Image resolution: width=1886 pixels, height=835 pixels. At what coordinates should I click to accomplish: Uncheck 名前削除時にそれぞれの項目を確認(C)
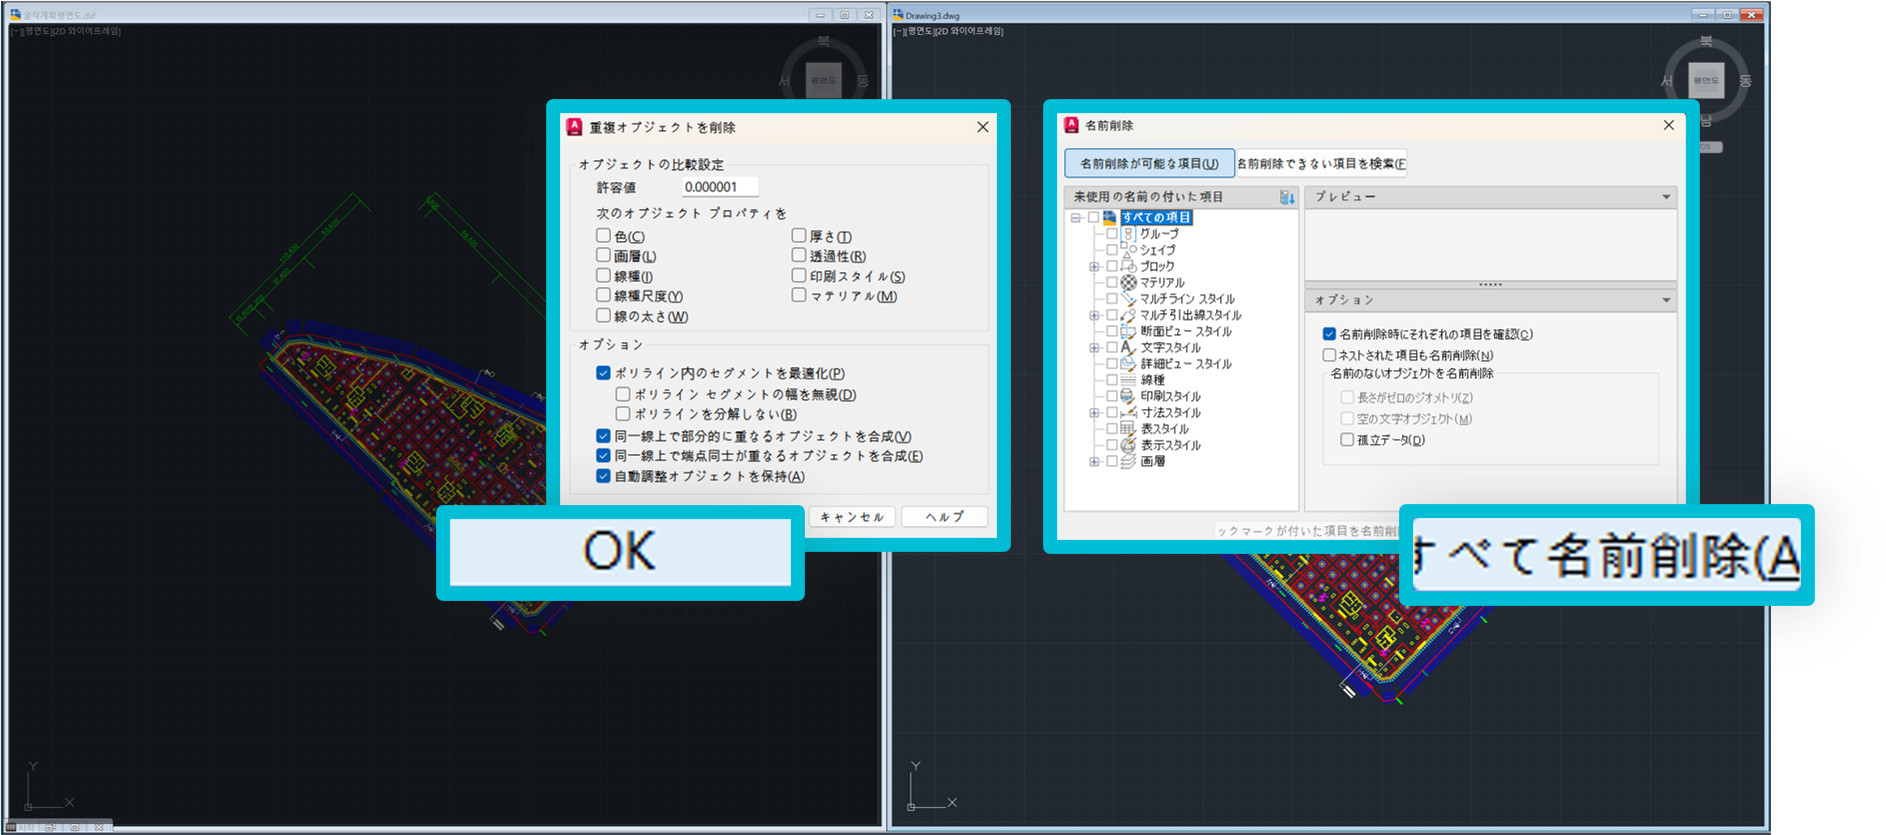[1329, 334]
